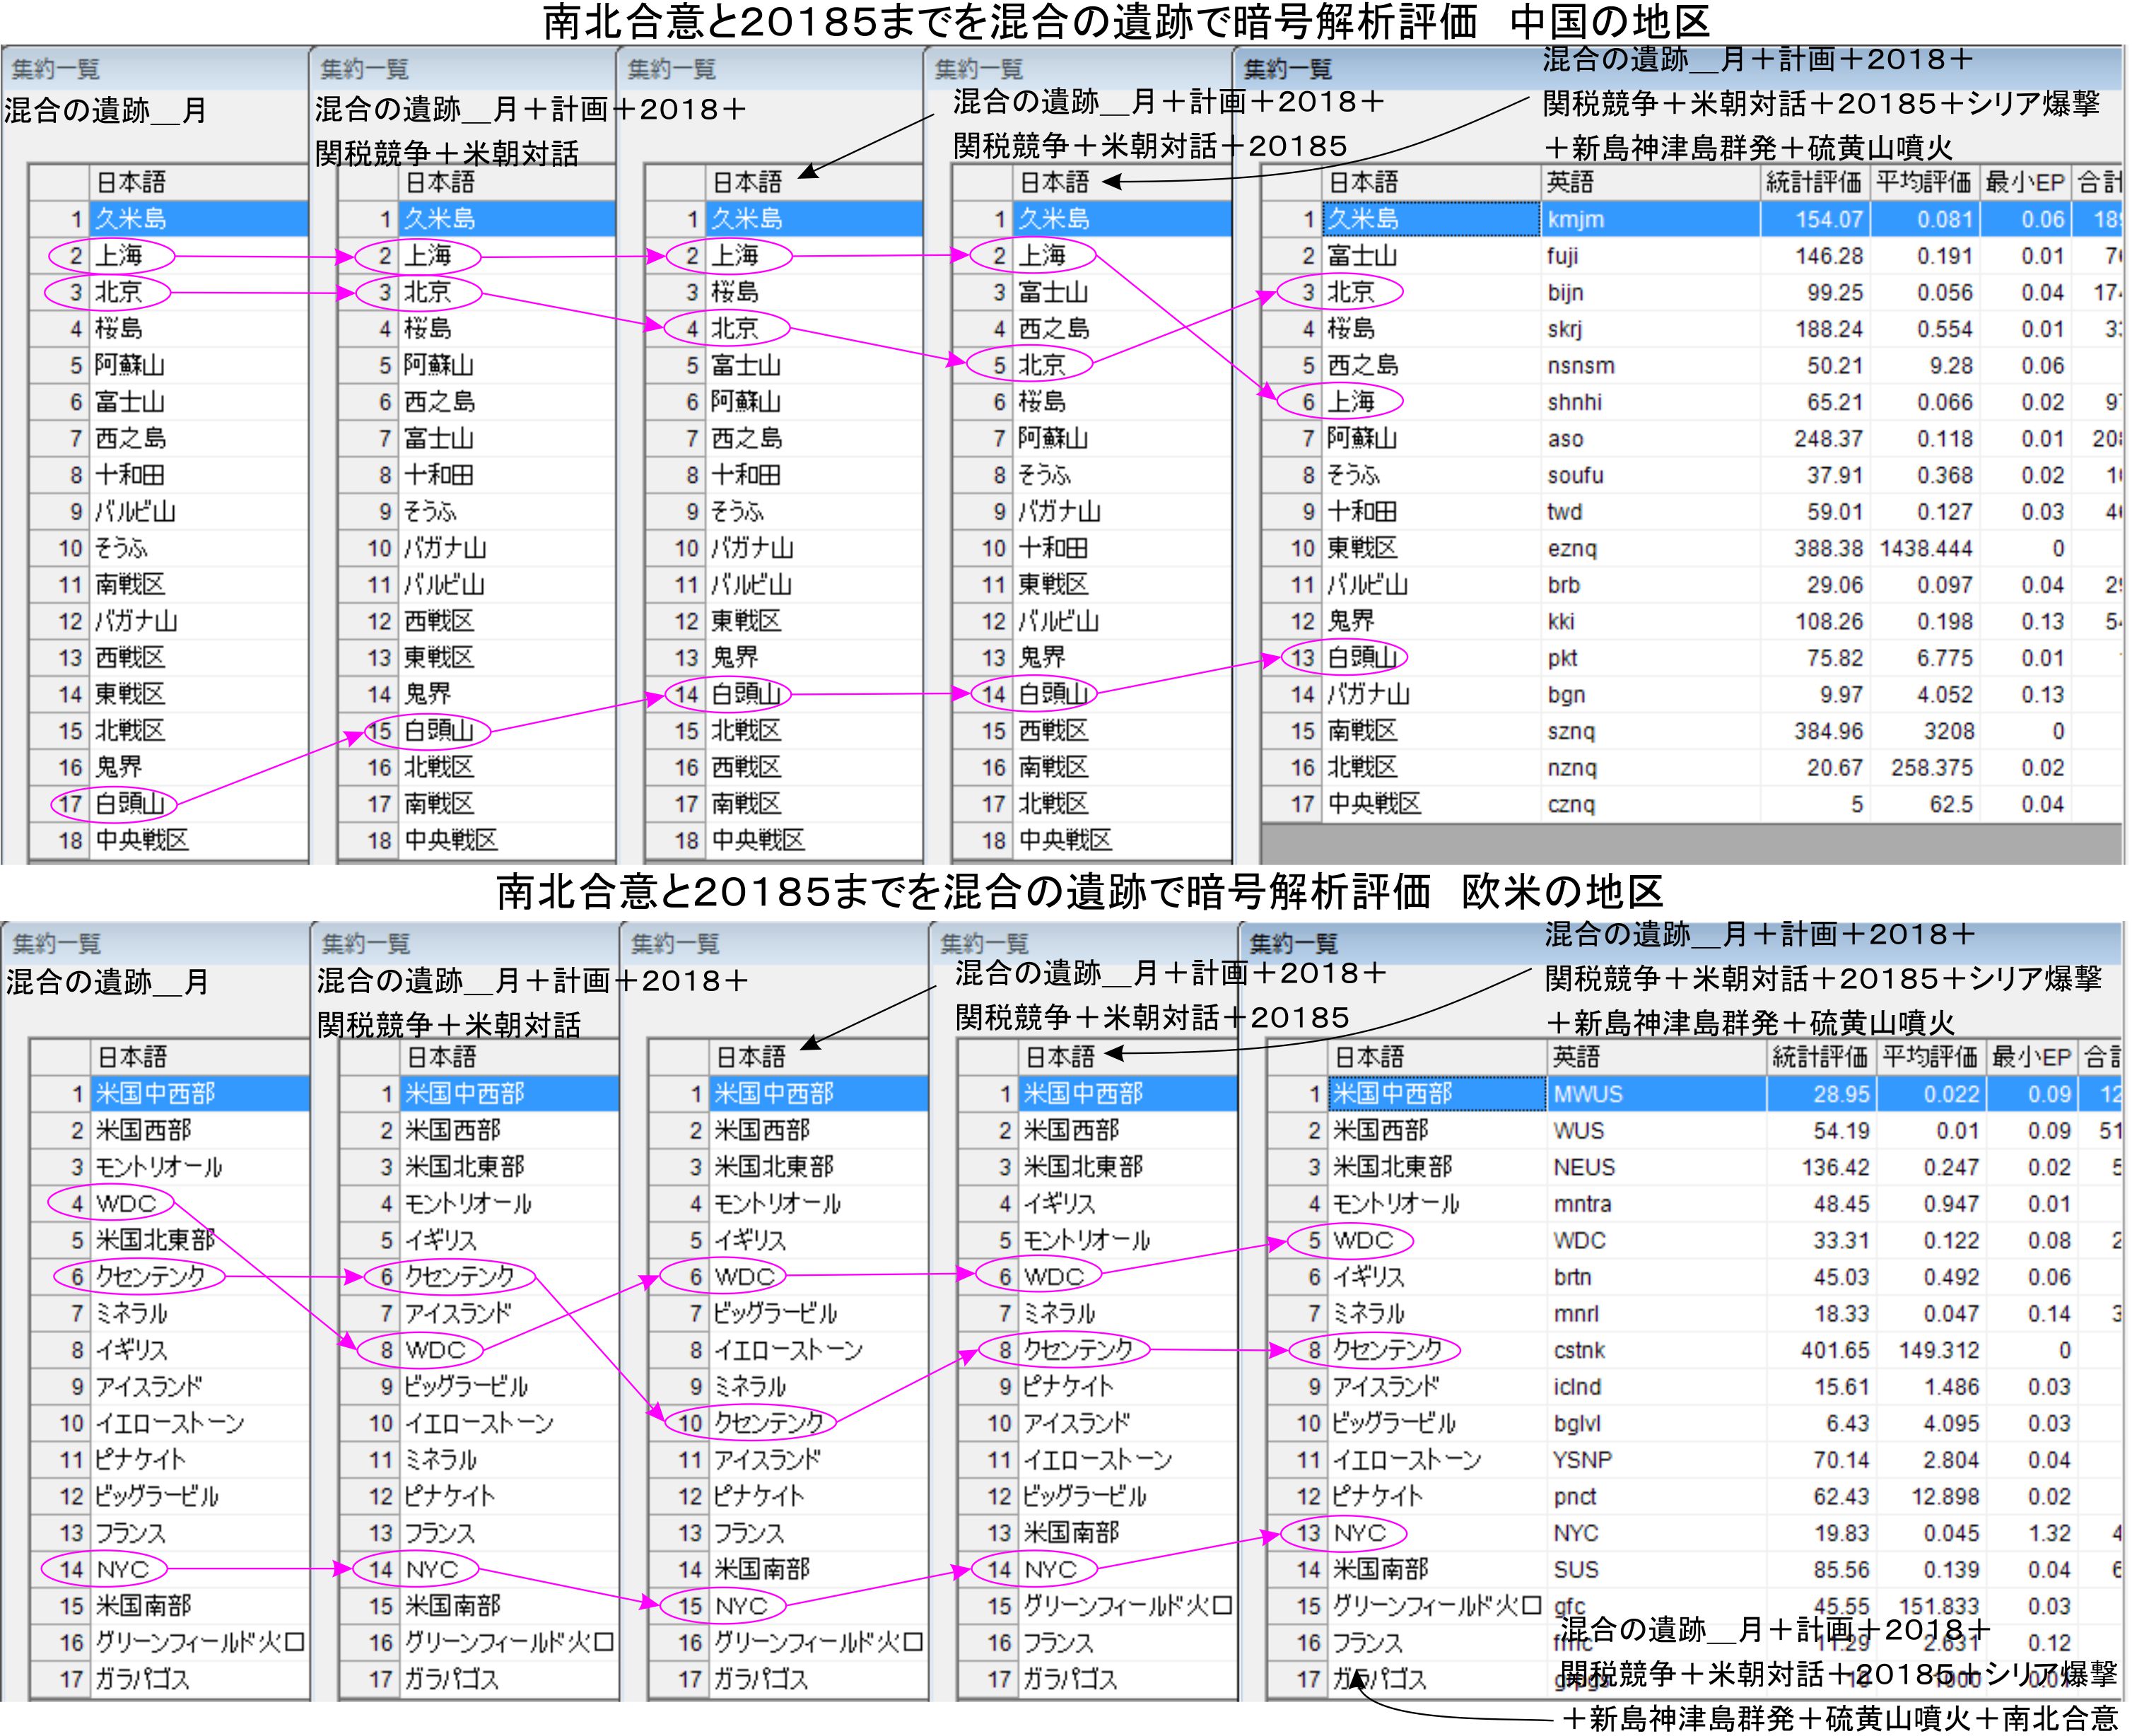Click 平均評価 column header in top table

(1923, 182)
